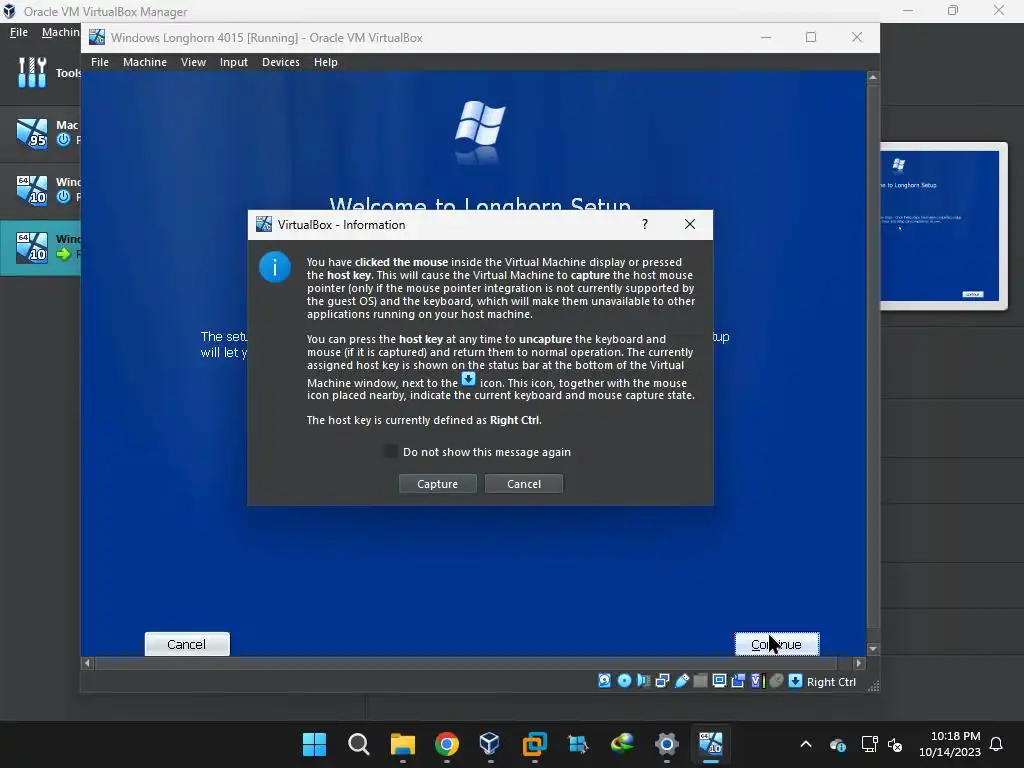Image resolution: width=1024 pixels, height=768 pixels.
Task: Click Continue in Longhorn Setup
Action: (776, 644)
